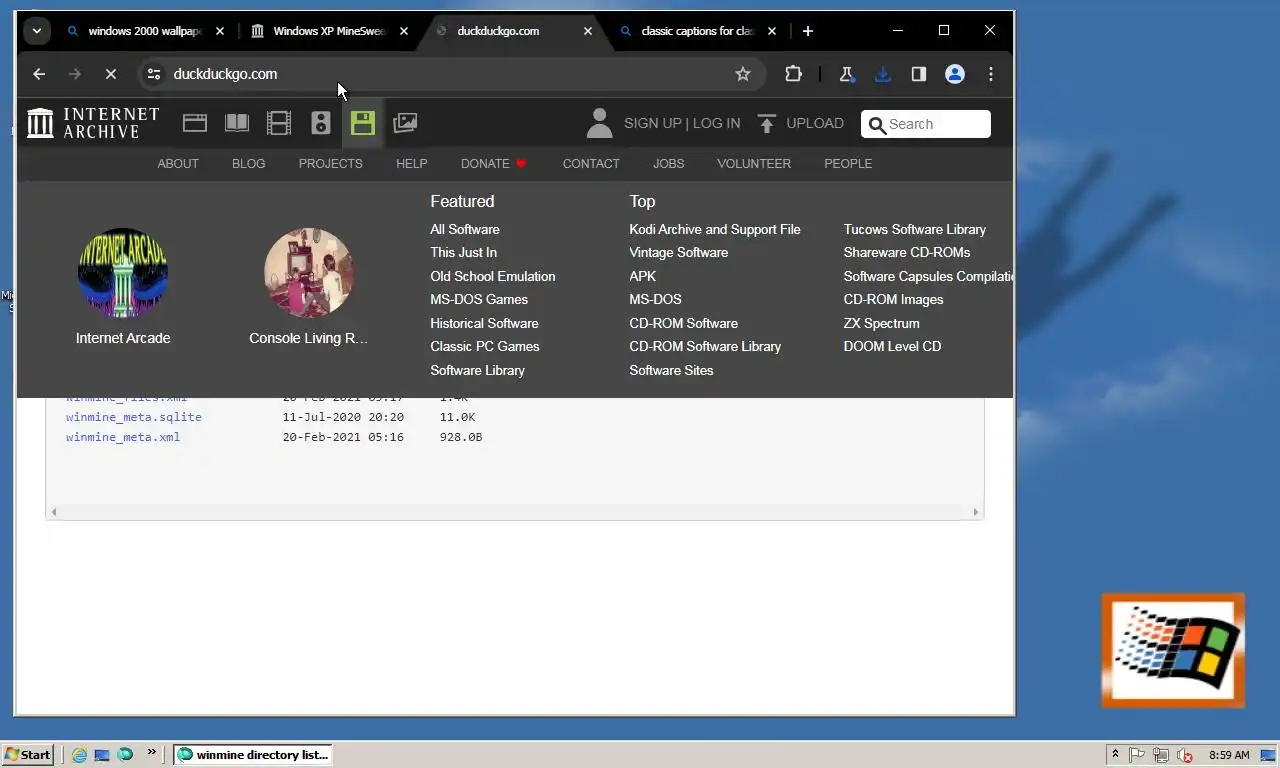Image resolution: width=1280 pixels, height=768 pixels.
Task: Open the VOLUNTEER menu item
Action: [x=754, y=163]
